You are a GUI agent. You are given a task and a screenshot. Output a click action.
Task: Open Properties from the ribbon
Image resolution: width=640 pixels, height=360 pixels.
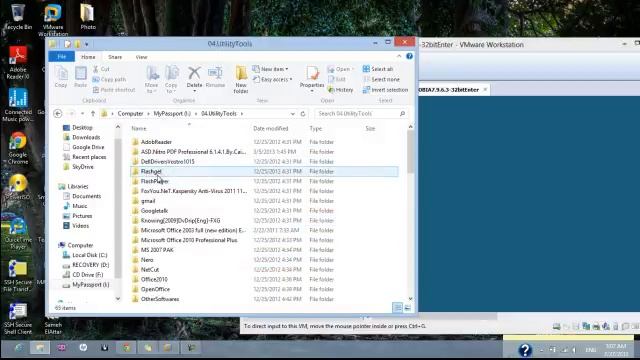(x=312, y=78)
